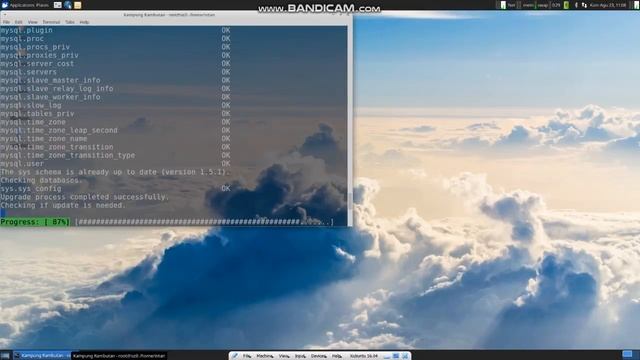Launch web browser globe icon in top panel
Image resolution: width=640 pixels, height=360 pixels.
point(68,5)
